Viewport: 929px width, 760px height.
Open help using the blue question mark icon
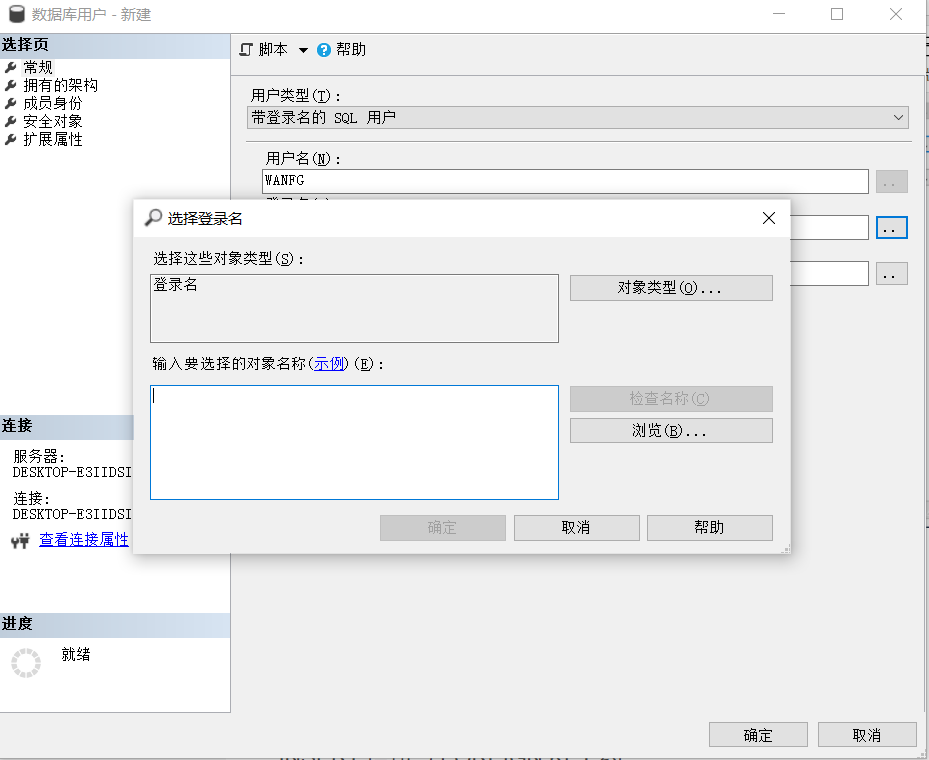[x=322, y=47]
